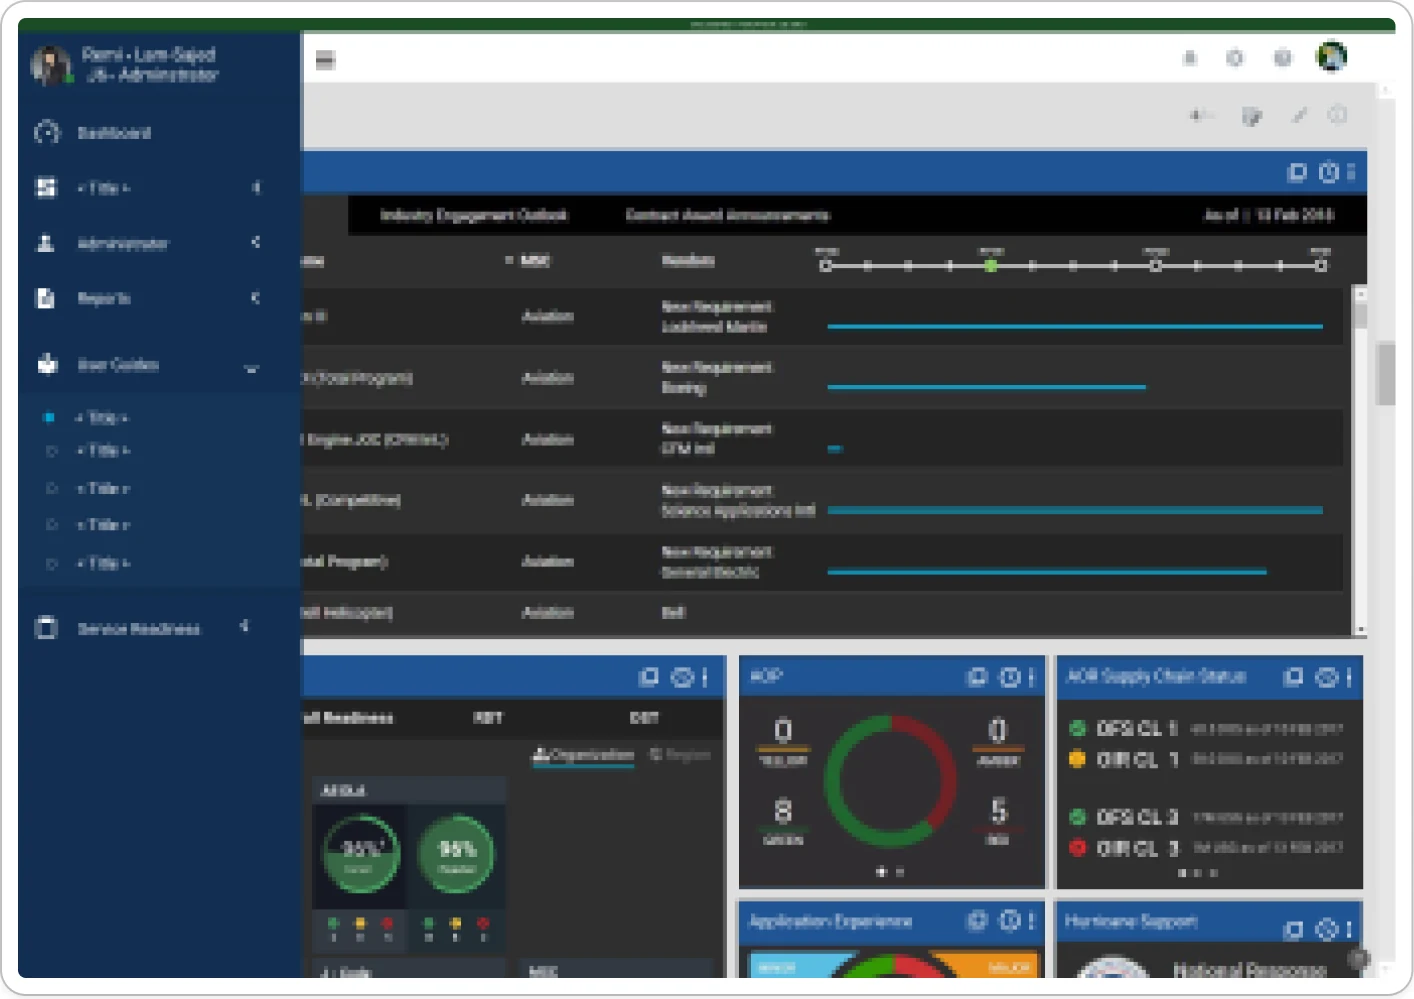Viewport: 1414px width, 999px height.
Task: Click the clock icon on the AOP panel
Action: tap(1010, 677)
